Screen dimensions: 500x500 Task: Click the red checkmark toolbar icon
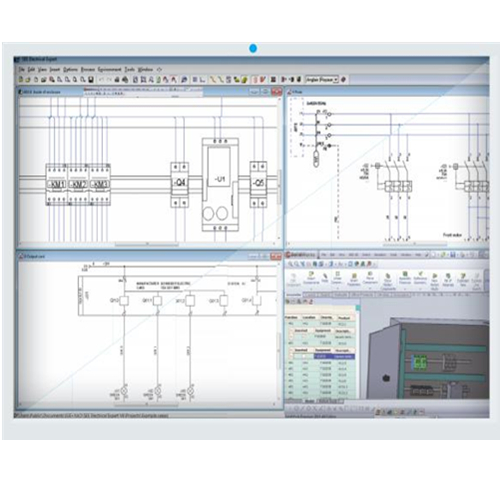click(x=263, y=80)
